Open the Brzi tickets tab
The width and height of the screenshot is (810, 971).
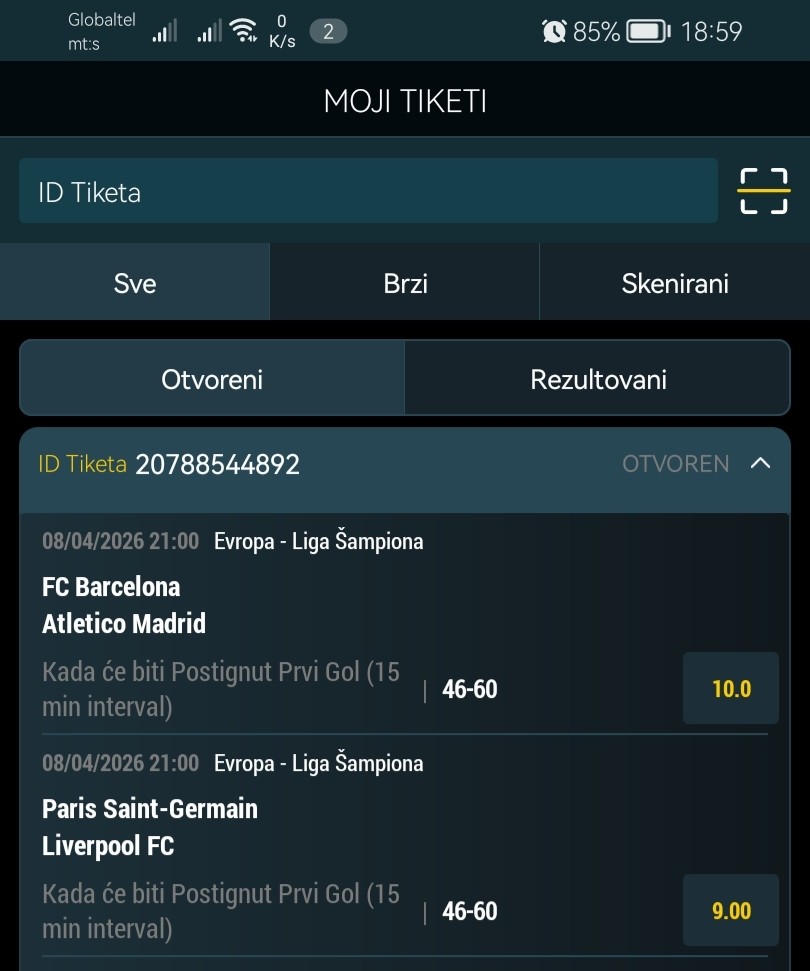click(x=405, y=283)
